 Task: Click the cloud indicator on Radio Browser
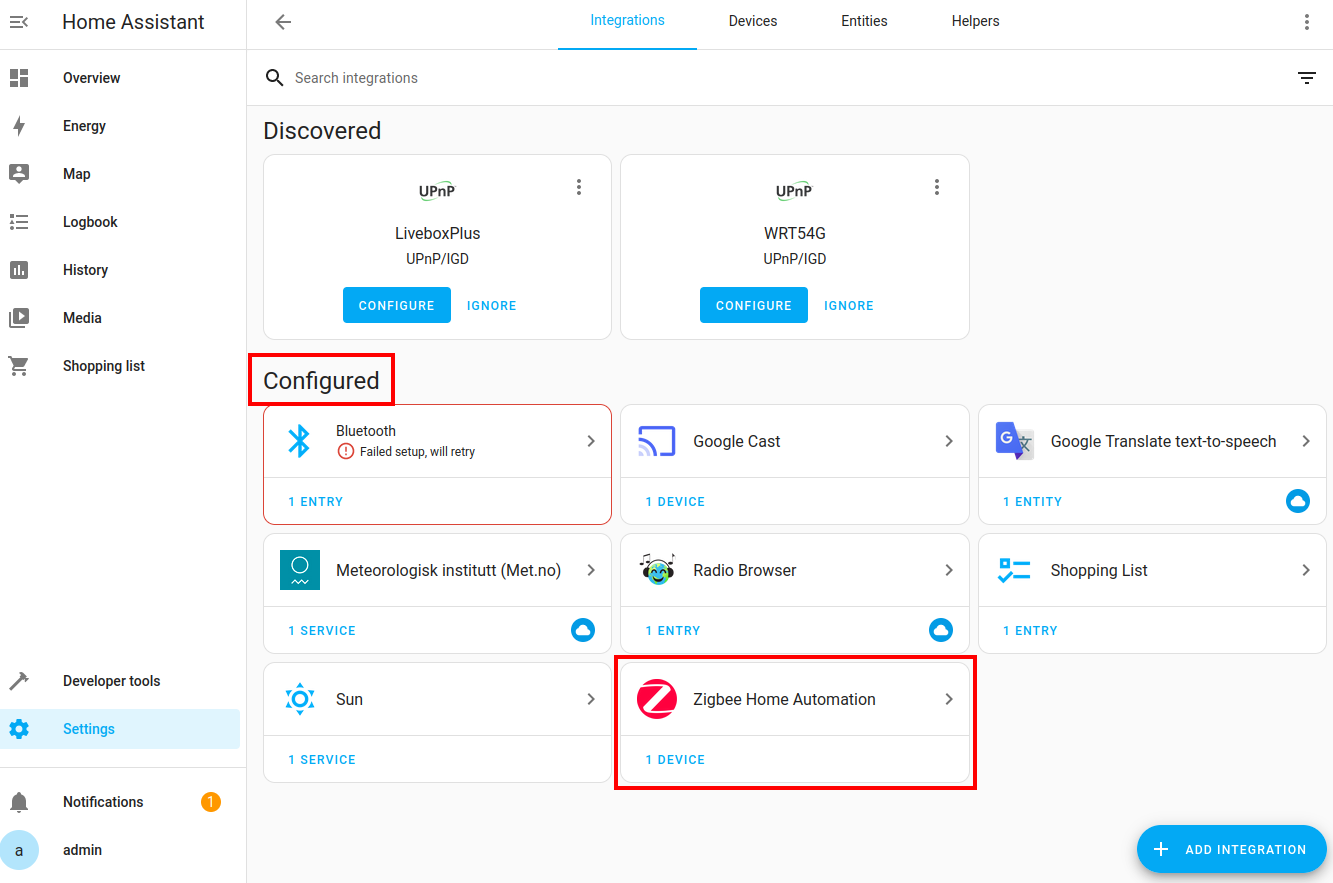(940, 630)
